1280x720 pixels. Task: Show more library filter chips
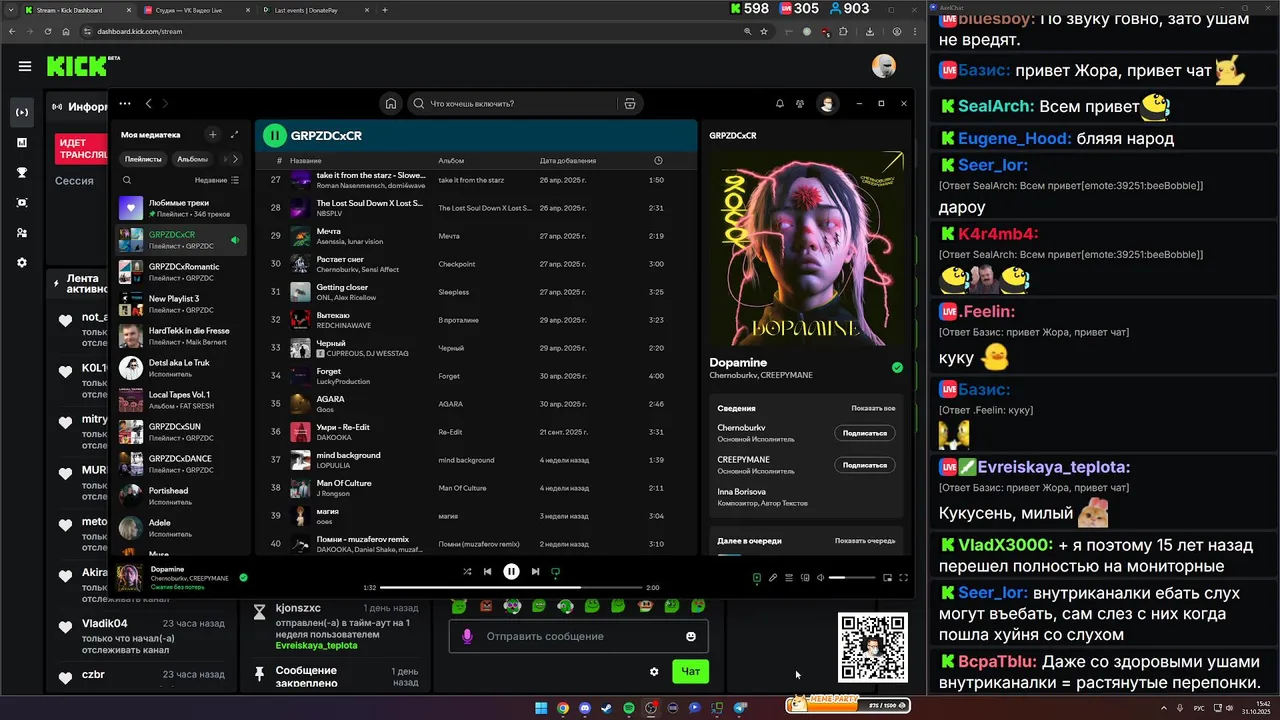pyautogui.click(x=235, y=159)
